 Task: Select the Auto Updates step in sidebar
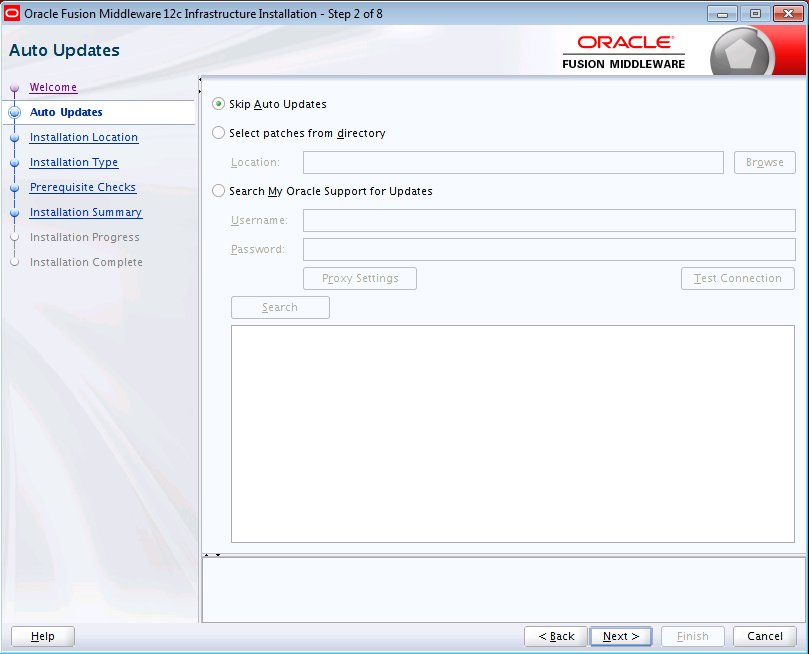pyautogui.click(x=66, y=112)
